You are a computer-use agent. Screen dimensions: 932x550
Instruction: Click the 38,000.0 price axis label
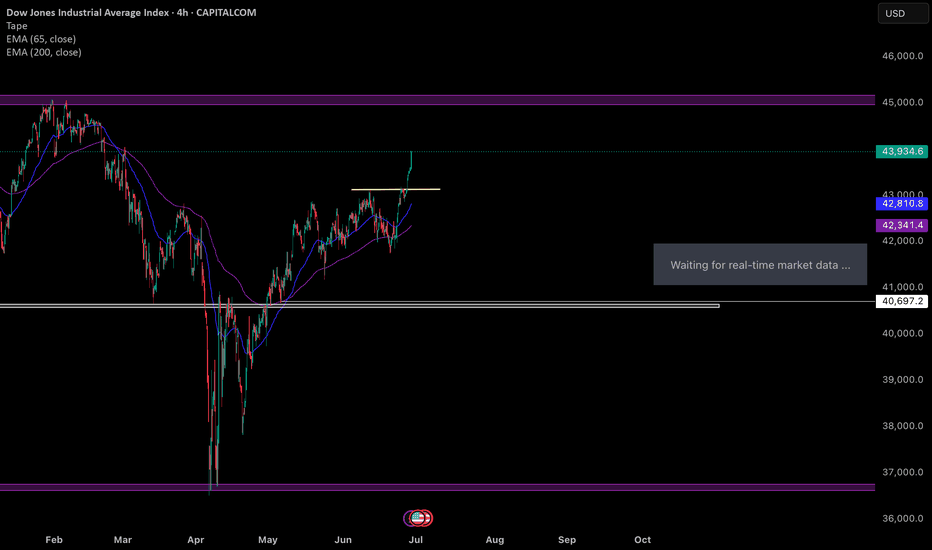tap(903, 426)
